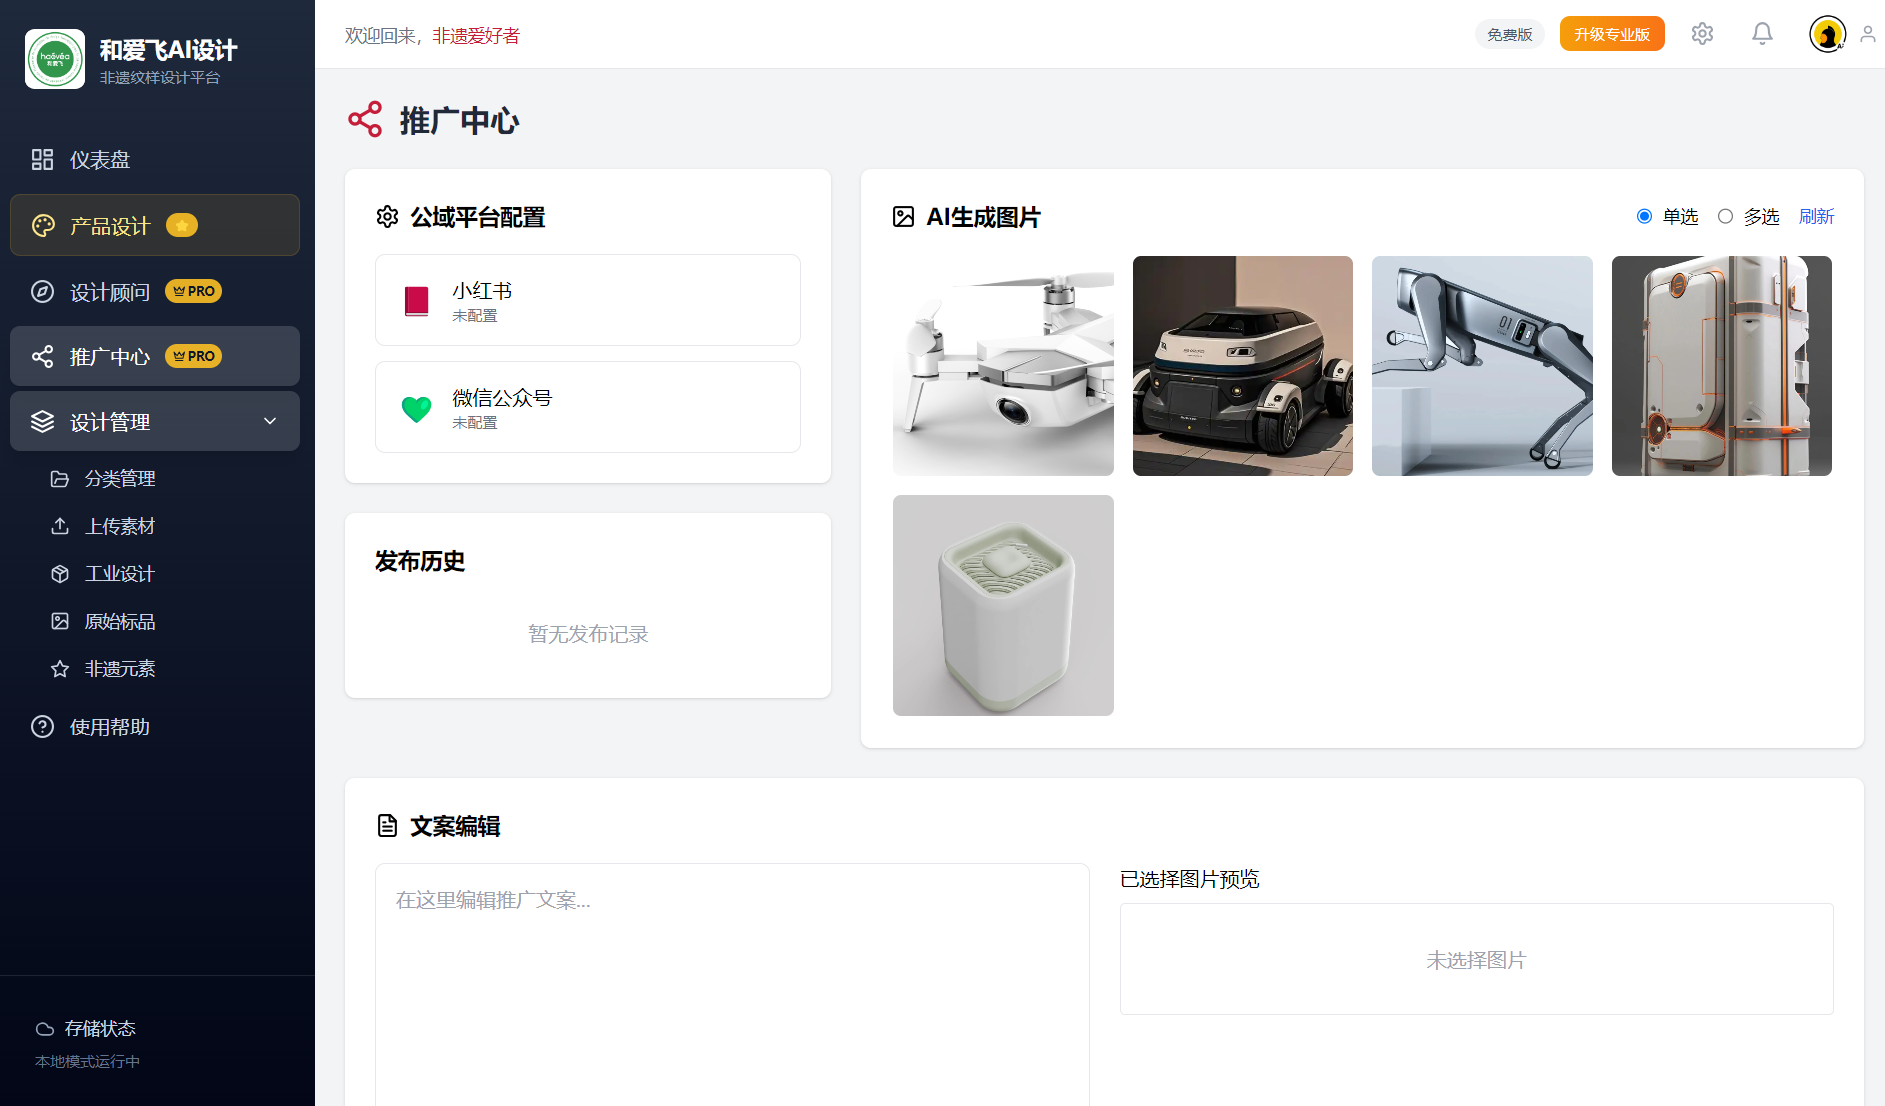The width and height of the screenshot is (1885, 1106).
Task: Click the 工业设计 cube icon
Action: 60,574
